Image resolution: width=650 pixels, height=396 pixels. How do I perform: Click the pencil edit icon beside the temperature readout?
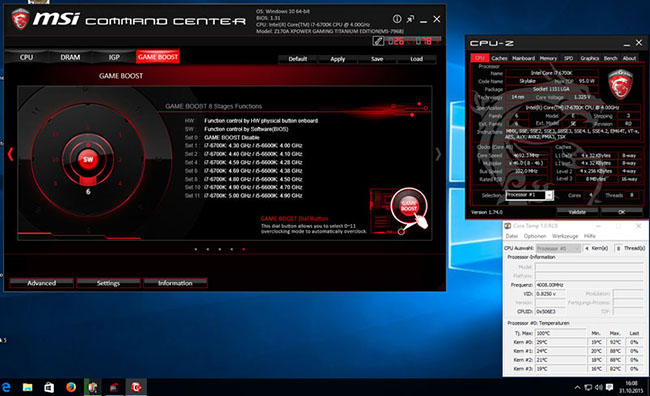point(378,41)
